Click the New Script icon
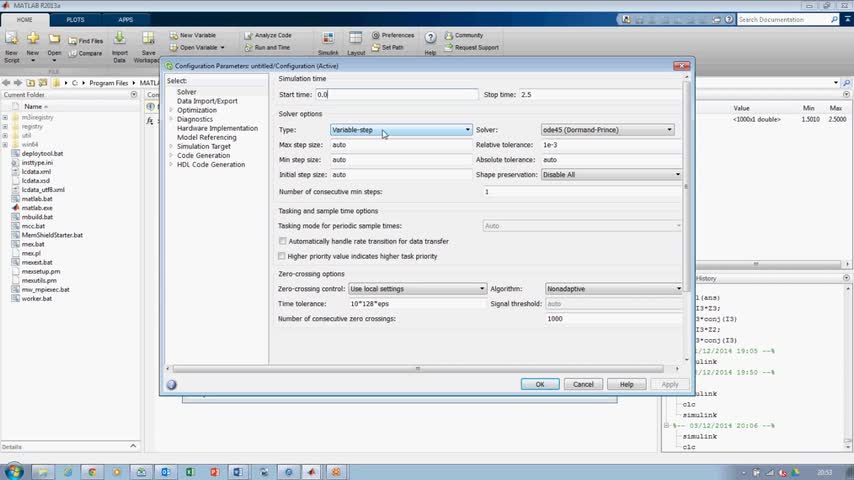The width and height of the screenshot is (854, 480). click(x=11, y=39)
